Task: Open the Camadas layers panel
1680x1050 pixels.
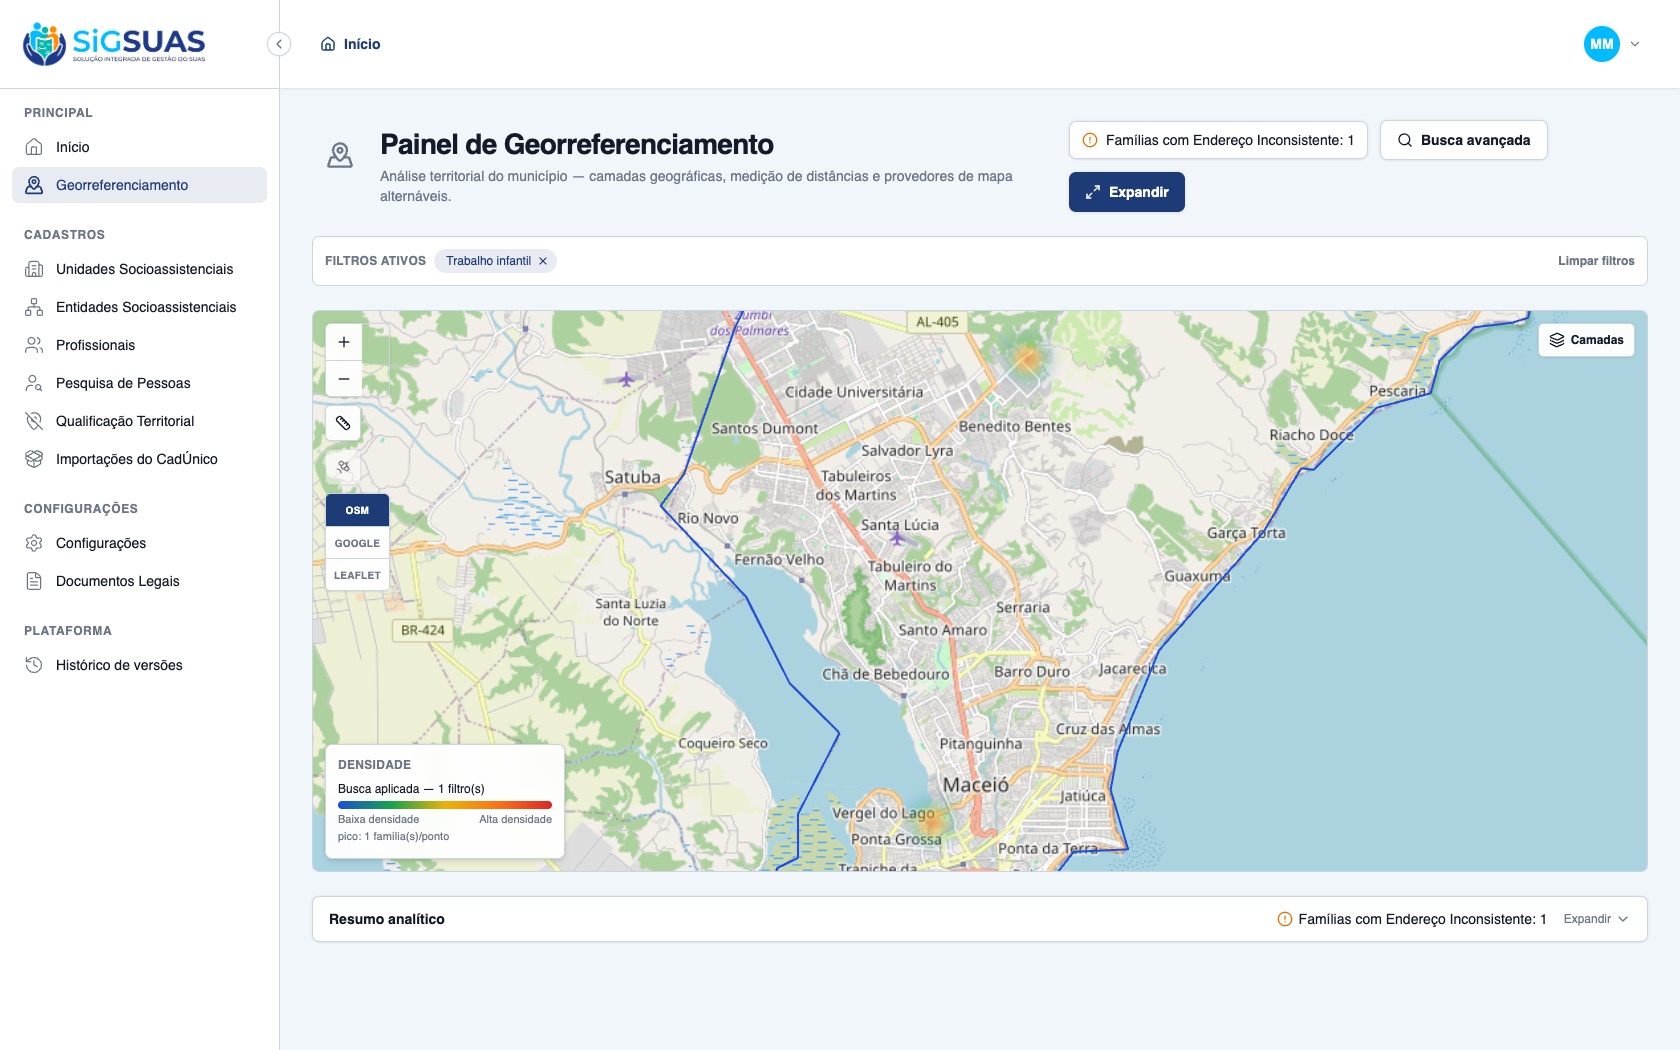Action: tap(1586, 340)
